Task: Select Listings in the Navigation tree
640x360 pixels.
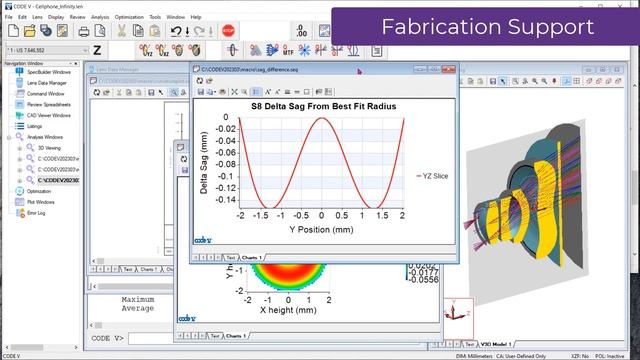Action: 34,127
